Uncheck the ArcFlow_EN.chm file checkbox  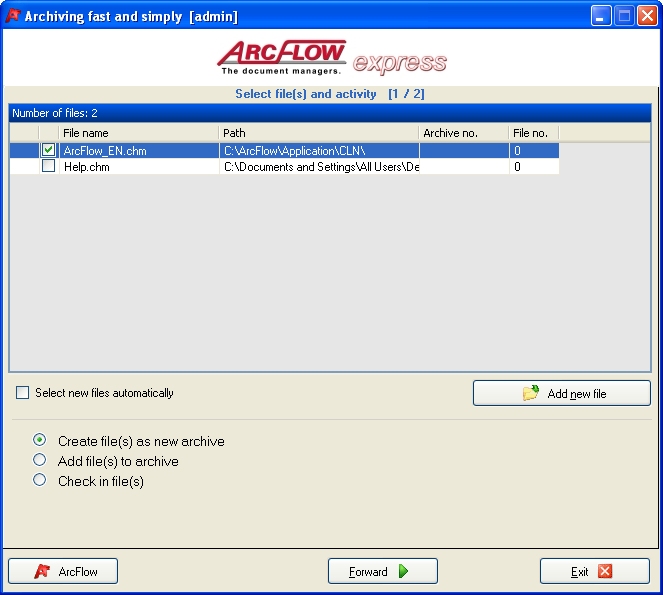click(48, 150)
